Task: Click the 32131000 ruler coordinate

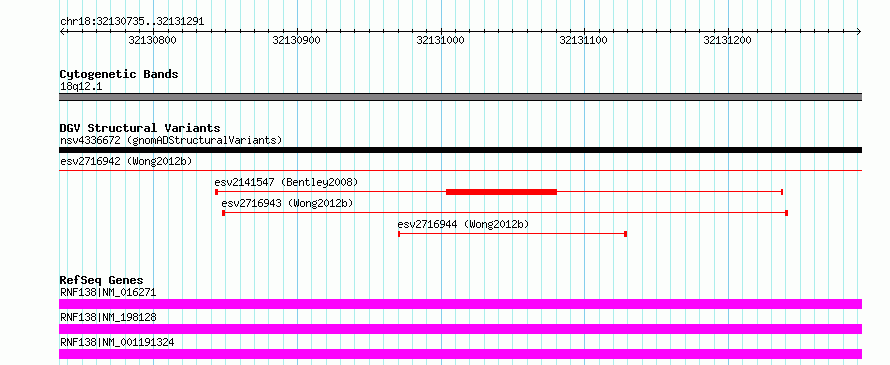Action: coord(440,40)
